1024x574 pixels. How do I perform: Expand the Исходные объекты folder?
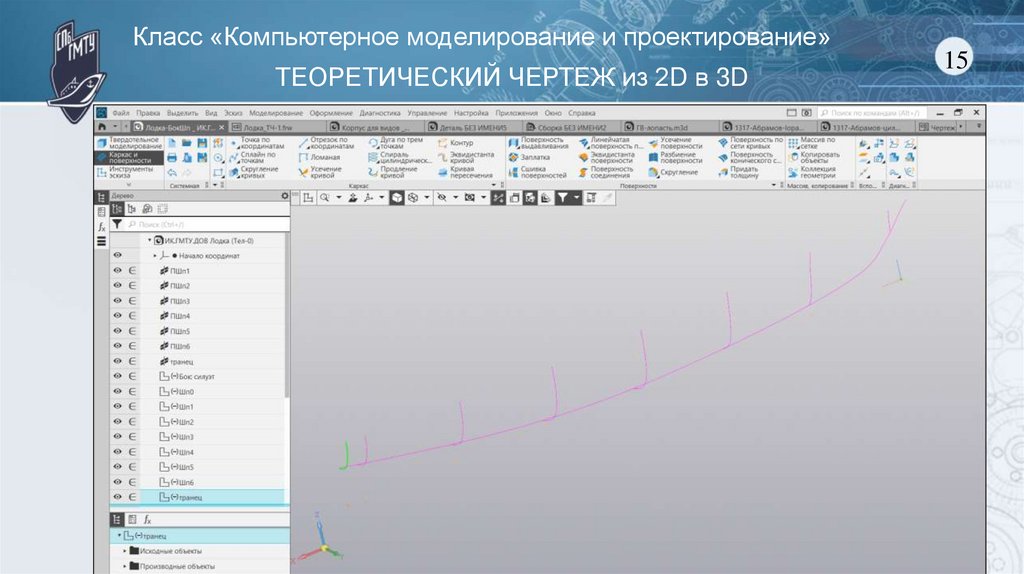125,551
